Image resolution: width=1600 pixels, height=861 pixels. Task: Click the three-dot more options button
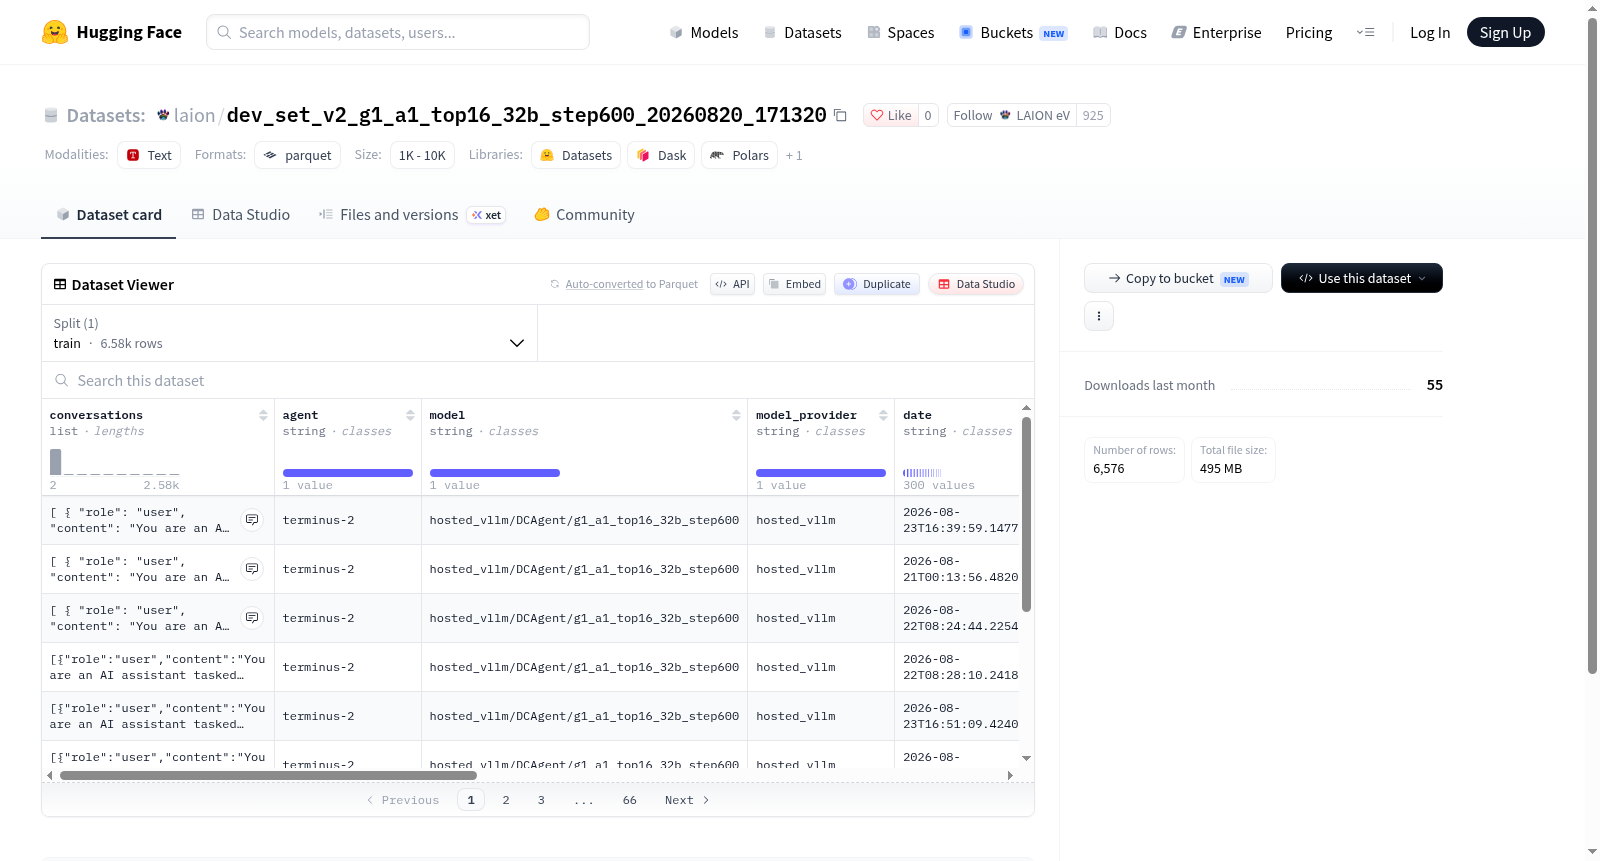[x=1099, y=316]
